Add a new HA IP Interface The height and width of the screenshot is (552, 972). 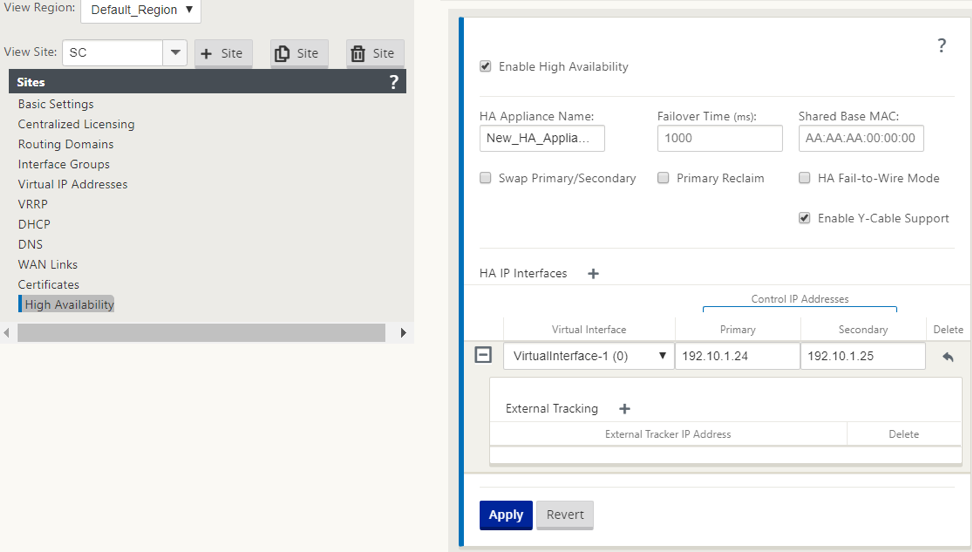click(593, 274)
